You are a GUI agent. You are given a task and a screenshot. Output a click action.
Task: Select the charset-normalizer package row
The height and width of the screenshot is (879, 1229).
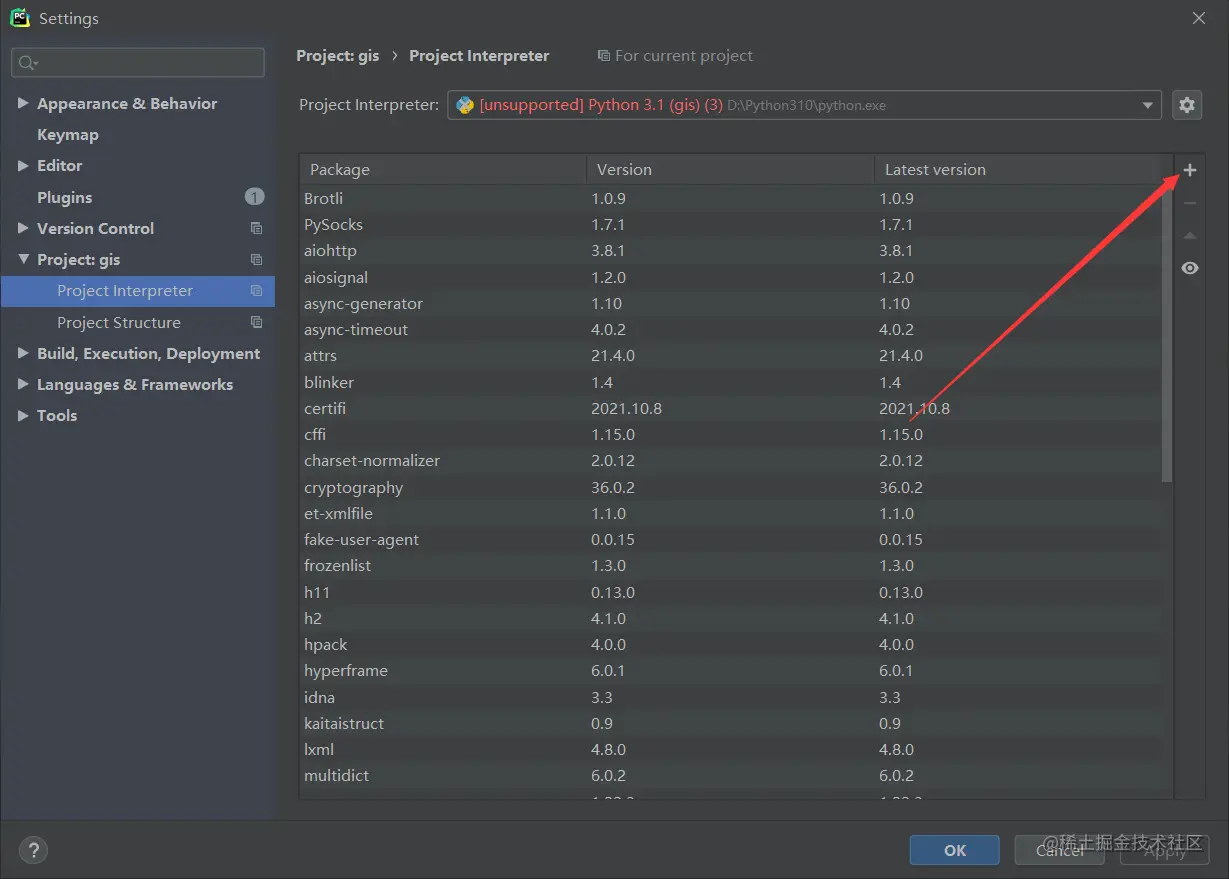[730, 460]
